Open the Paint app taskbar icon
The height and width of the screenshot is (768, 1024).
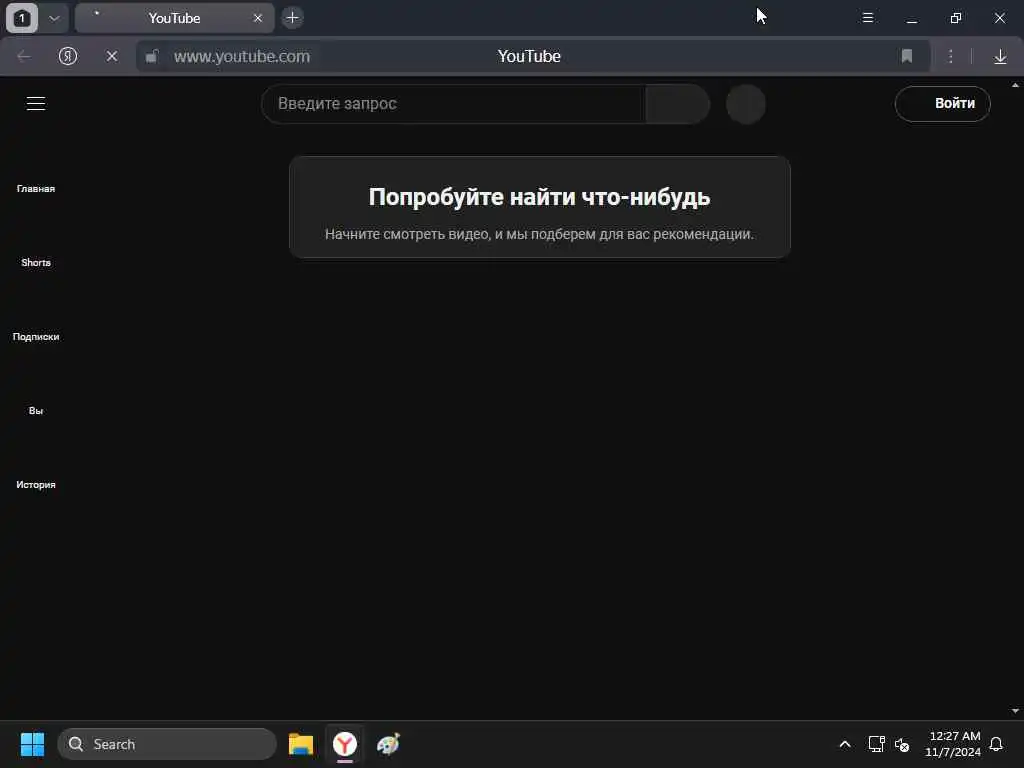coord(389,744)
